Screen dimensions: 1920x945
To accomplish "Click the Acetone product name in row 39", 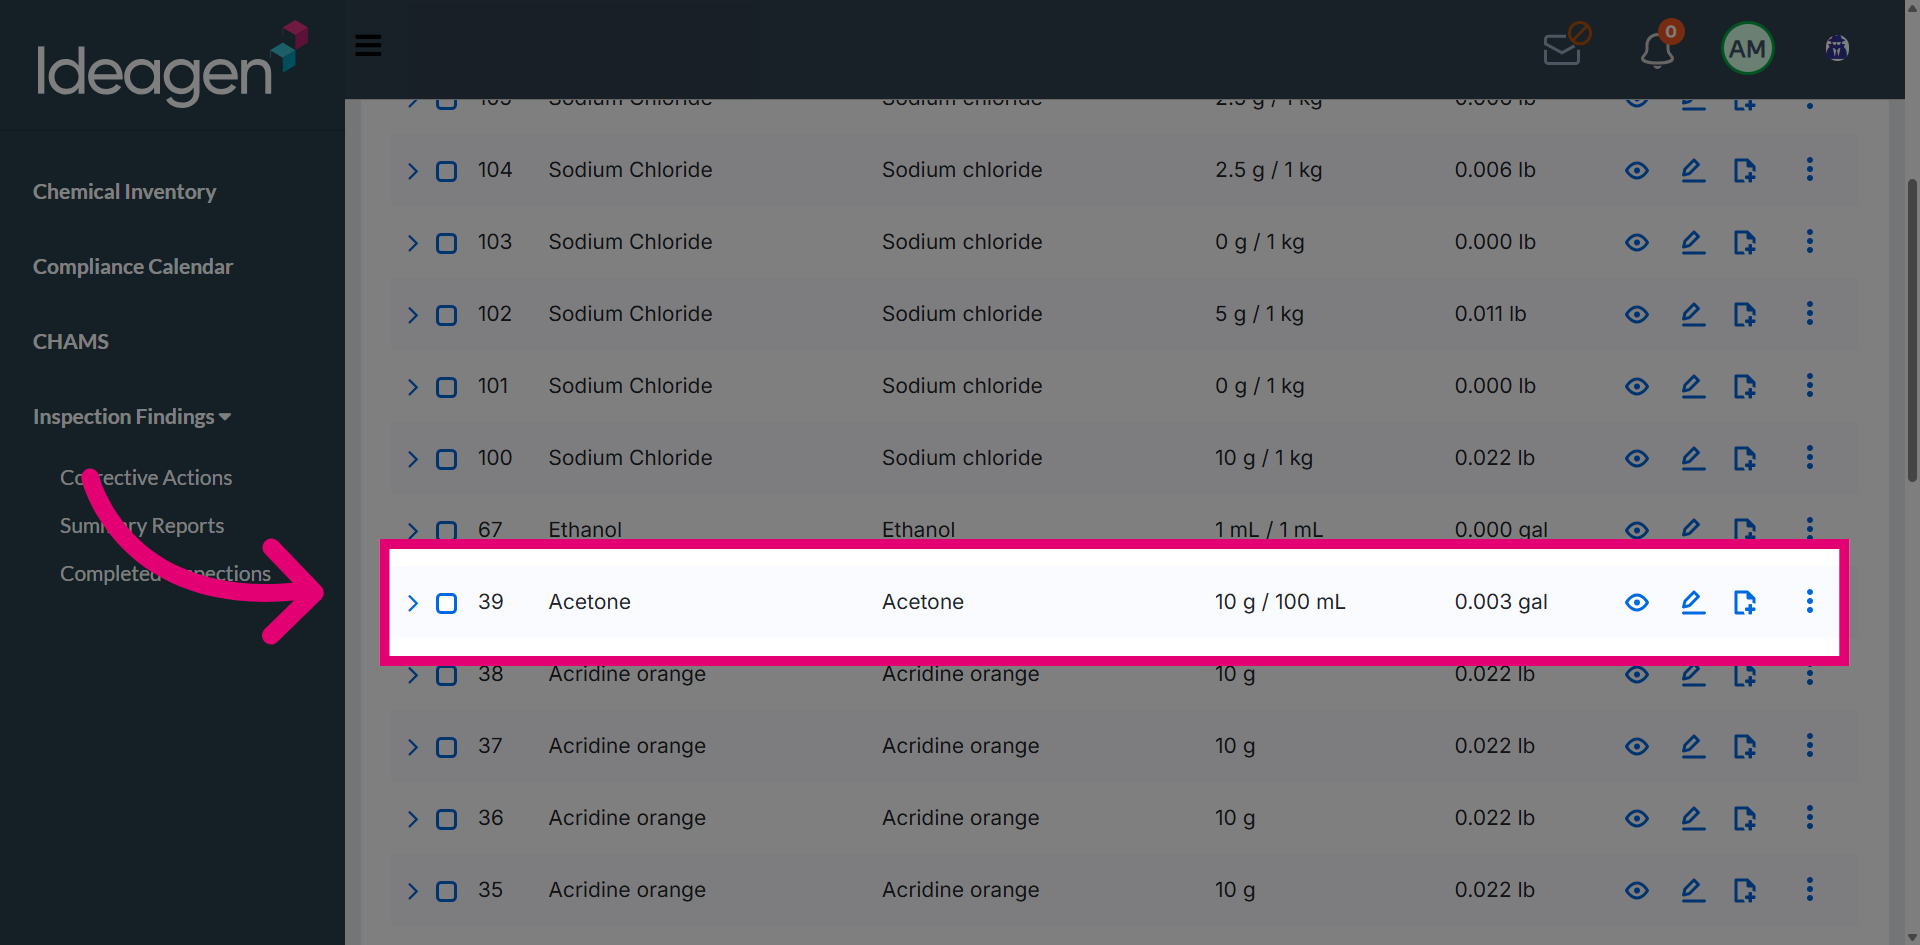I will pos(589,602).
